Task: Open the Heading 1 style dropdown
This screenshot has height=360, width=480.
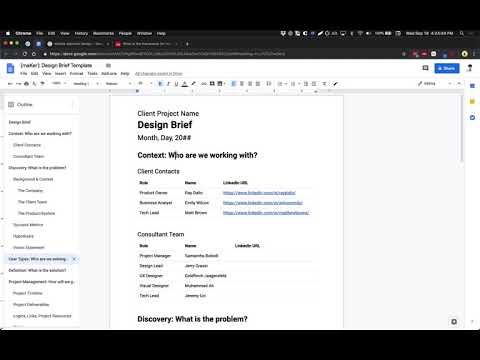Action: 86,84
